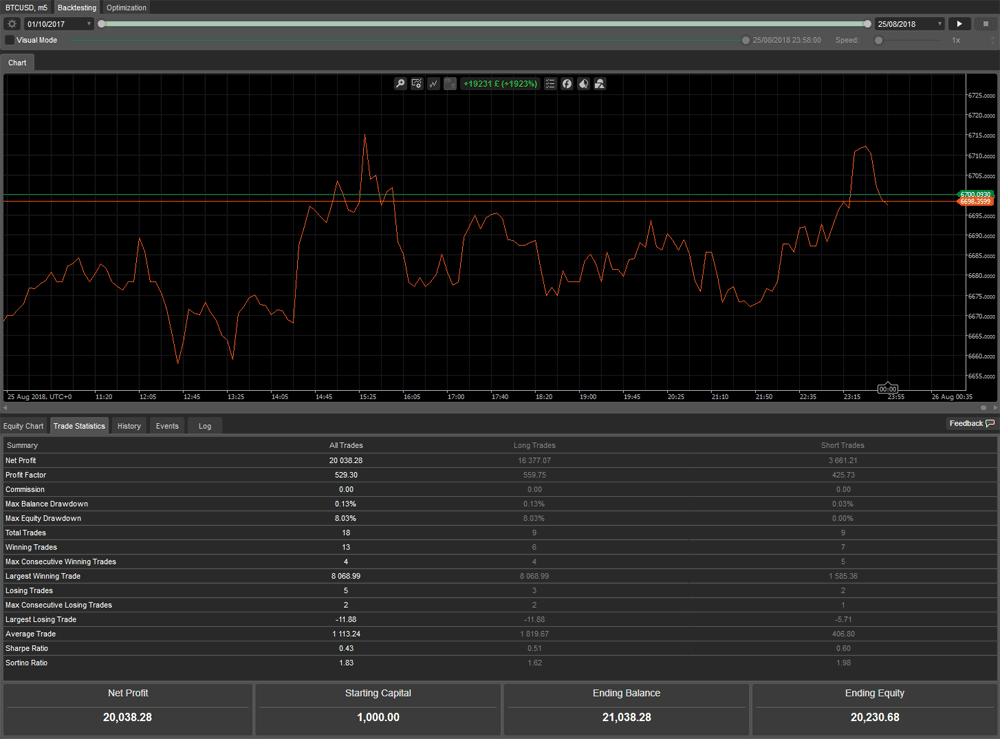Click the date range slider end handle
Image resolution: width=1000 pixels, height=739 pixels.
pyautogui.click(x=867, y=24)
